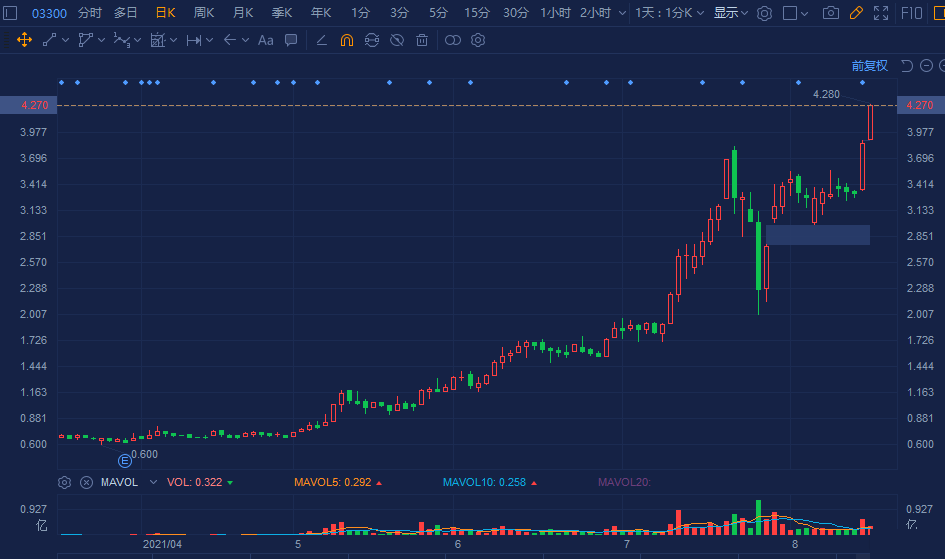945x559 pixels.
Task: Expand wave tool options arrow
Action: coord(137,40)
